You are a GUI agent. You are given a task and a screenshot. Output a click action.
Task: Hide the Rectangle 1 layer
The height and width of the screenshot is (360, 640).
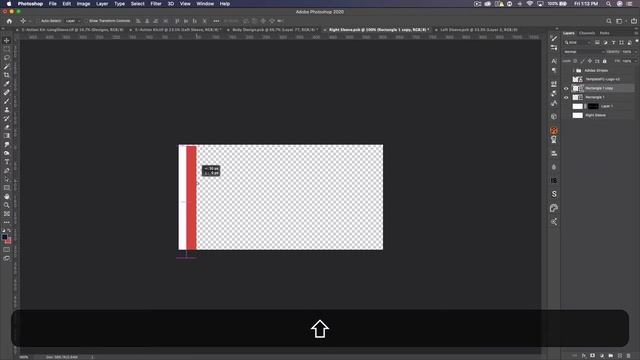click(x=566, y=97)
